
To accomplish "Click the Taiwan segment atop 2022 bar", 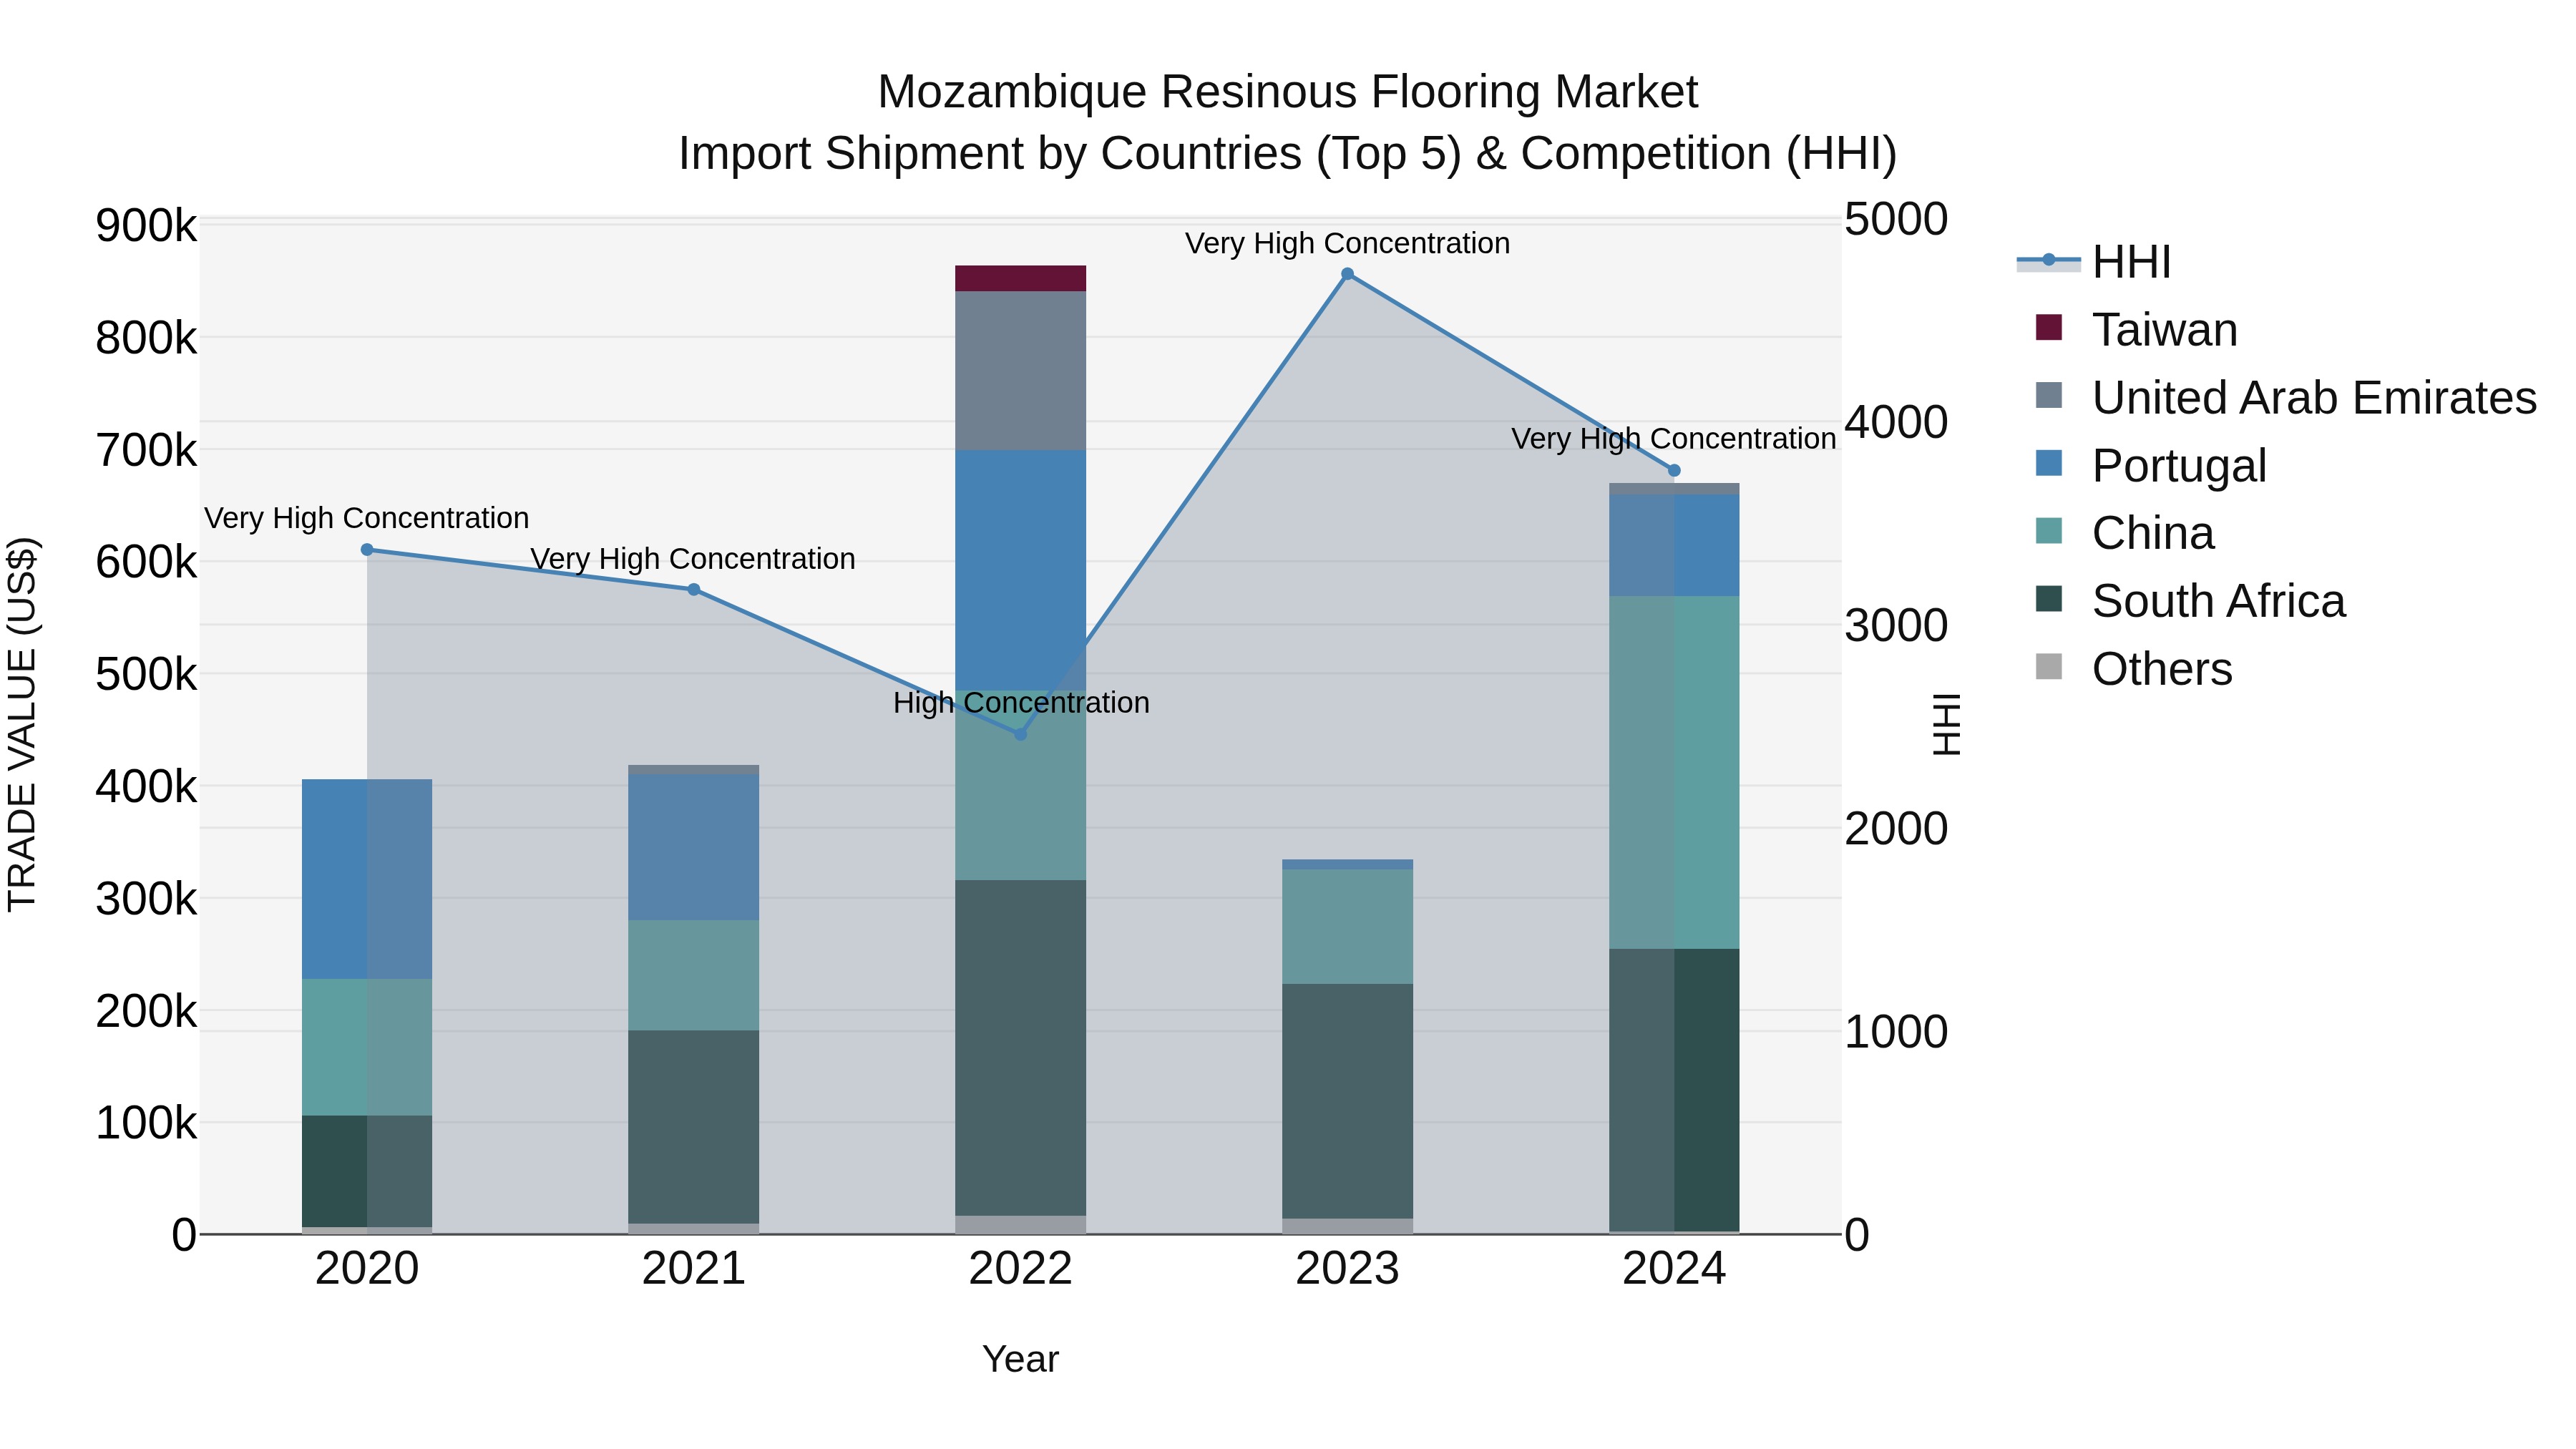I will tap(1021, 279).
